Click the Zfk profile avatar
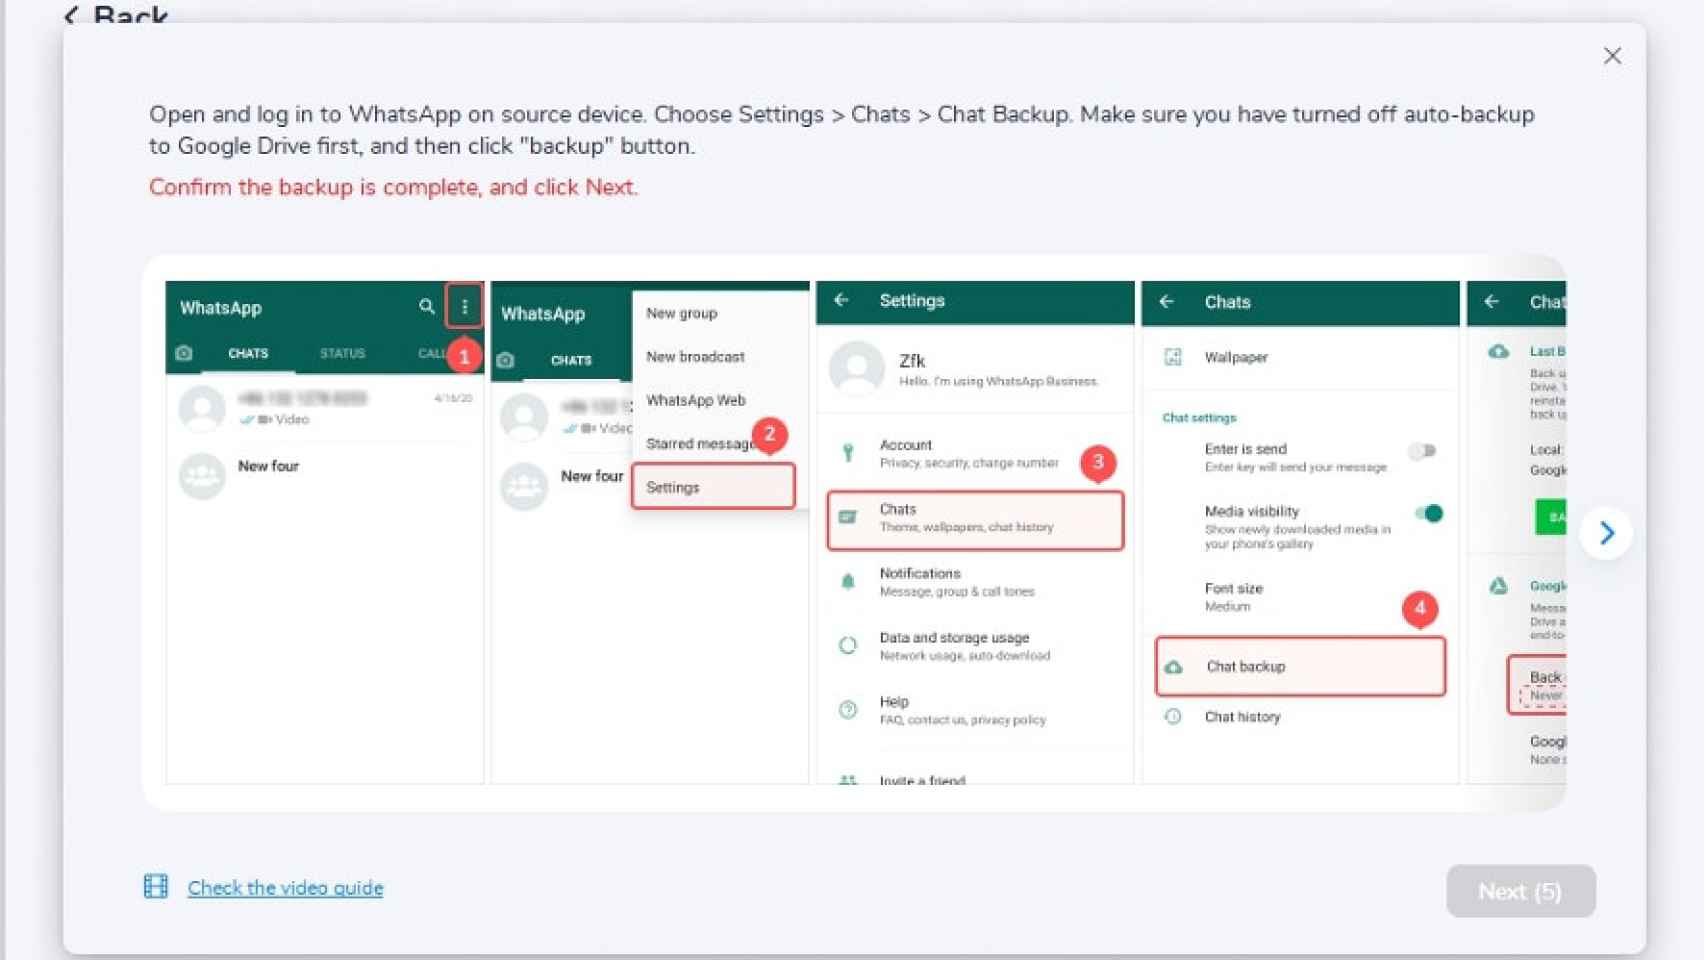This screenshot has width=1706, height=960. [857, 368]
